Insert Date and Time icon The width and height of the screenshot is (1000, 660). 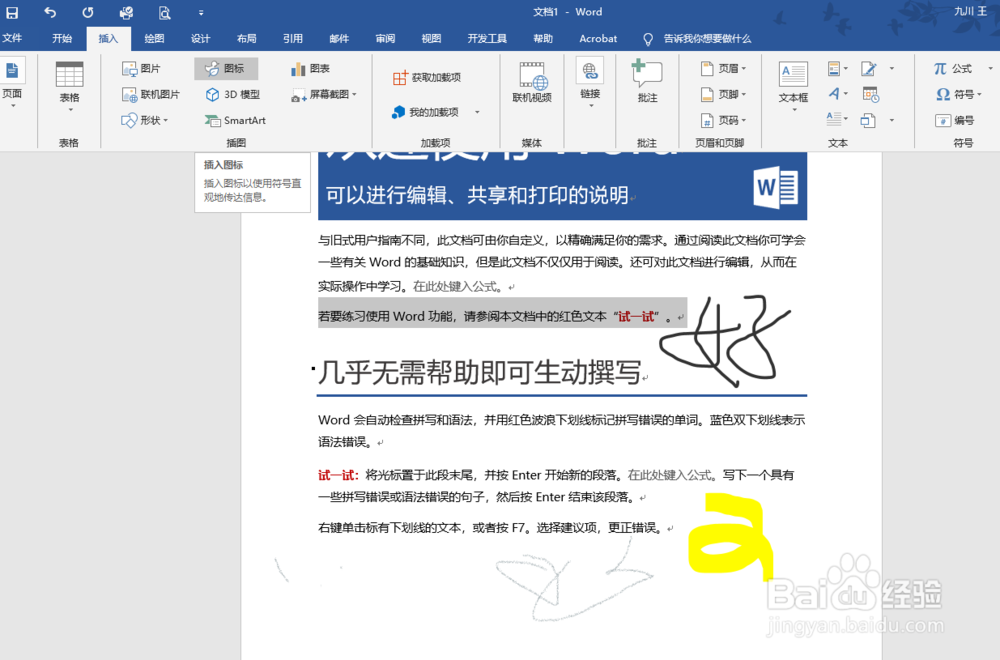click(x=871, y=94)
